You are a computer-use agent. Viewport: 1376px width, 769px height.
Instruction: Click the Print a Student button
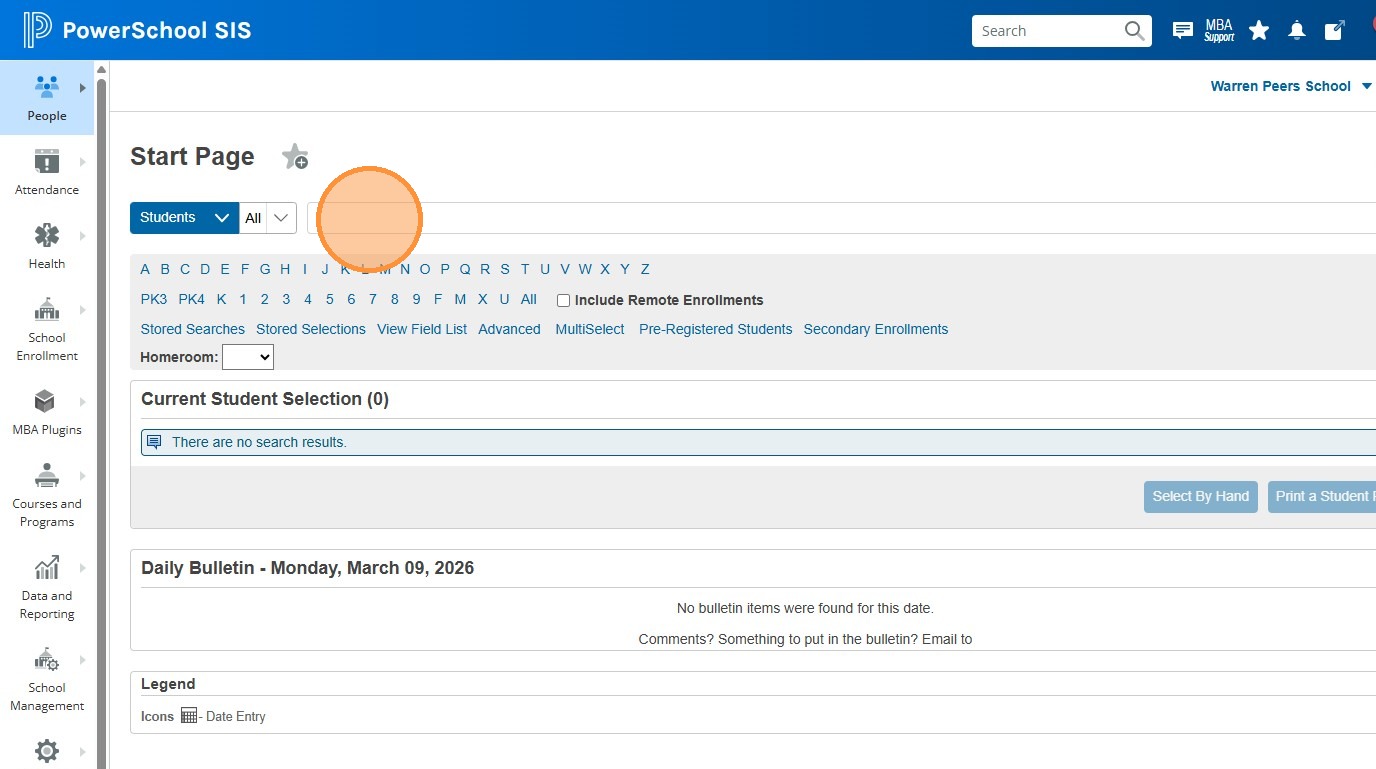(x=1322, y=496)
